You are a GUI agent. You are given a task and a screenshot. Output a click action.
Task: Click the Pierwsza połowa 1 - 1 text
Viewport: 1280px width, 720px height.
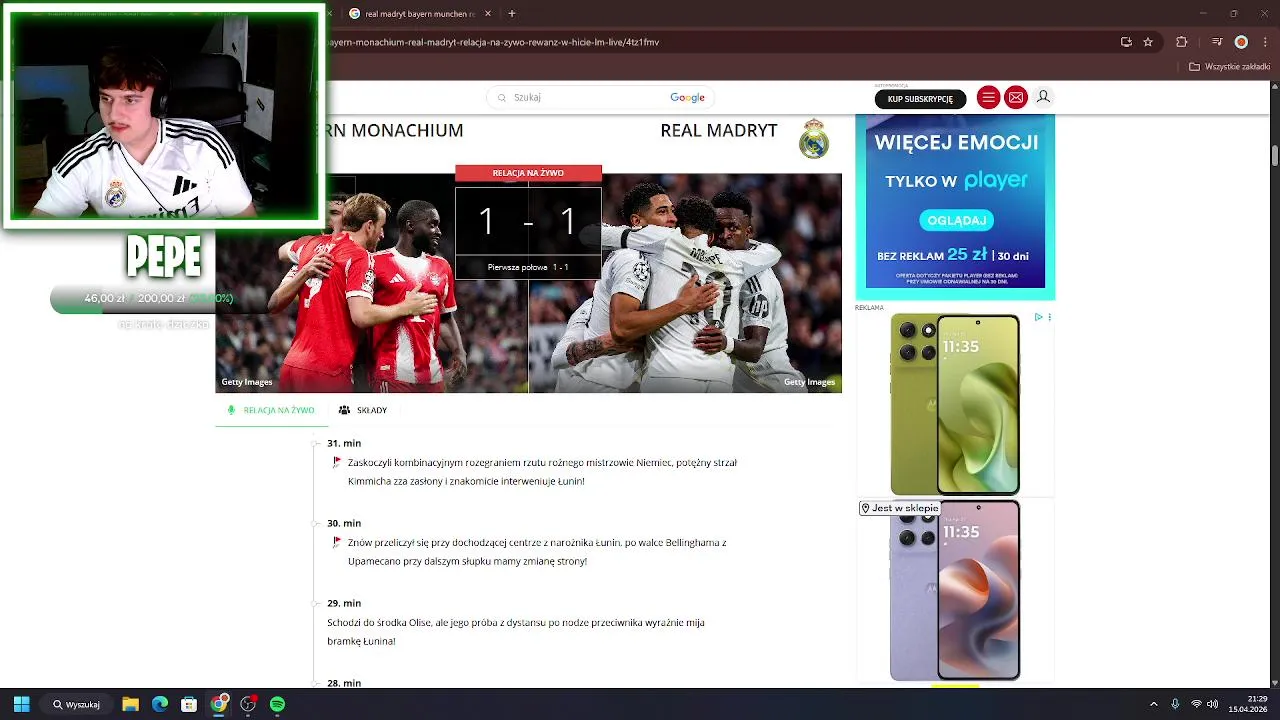click(528, 267)
